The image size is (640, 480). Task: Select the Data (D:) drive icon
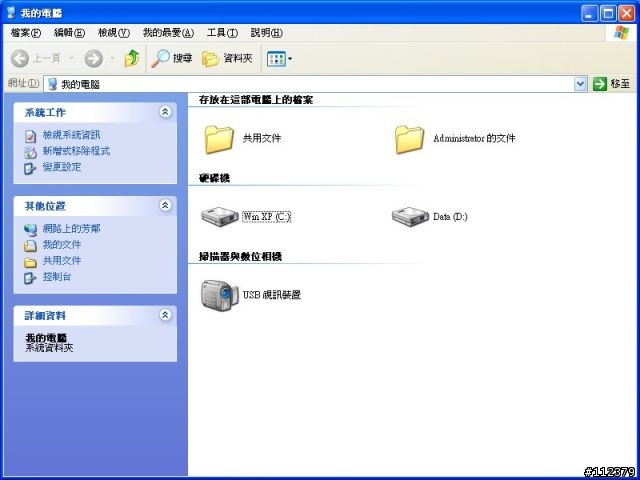[x=410, y=217]
